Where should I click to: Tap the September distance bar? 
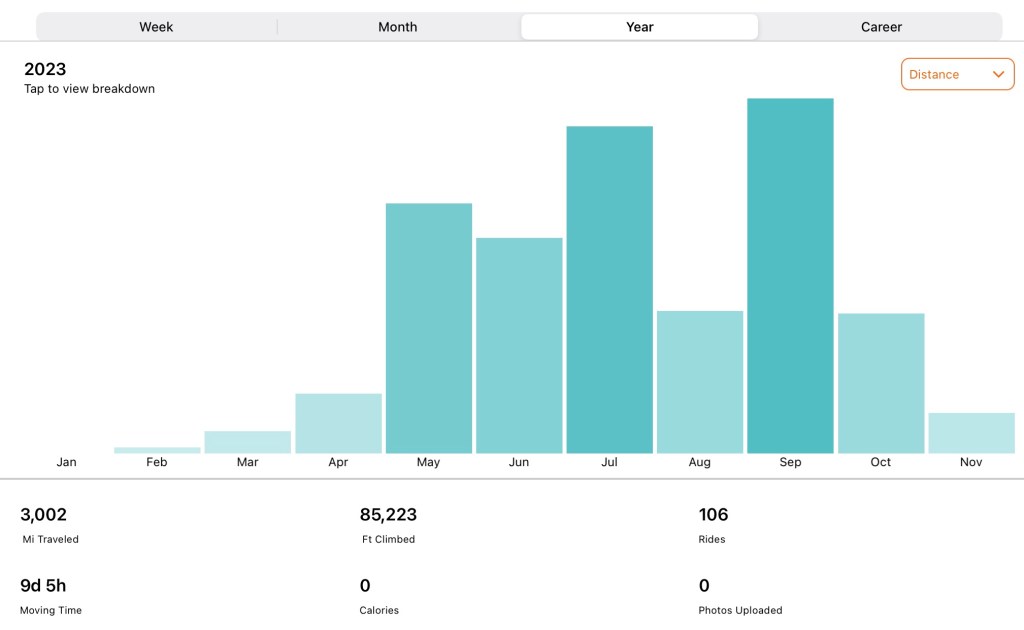coord(790,276)
